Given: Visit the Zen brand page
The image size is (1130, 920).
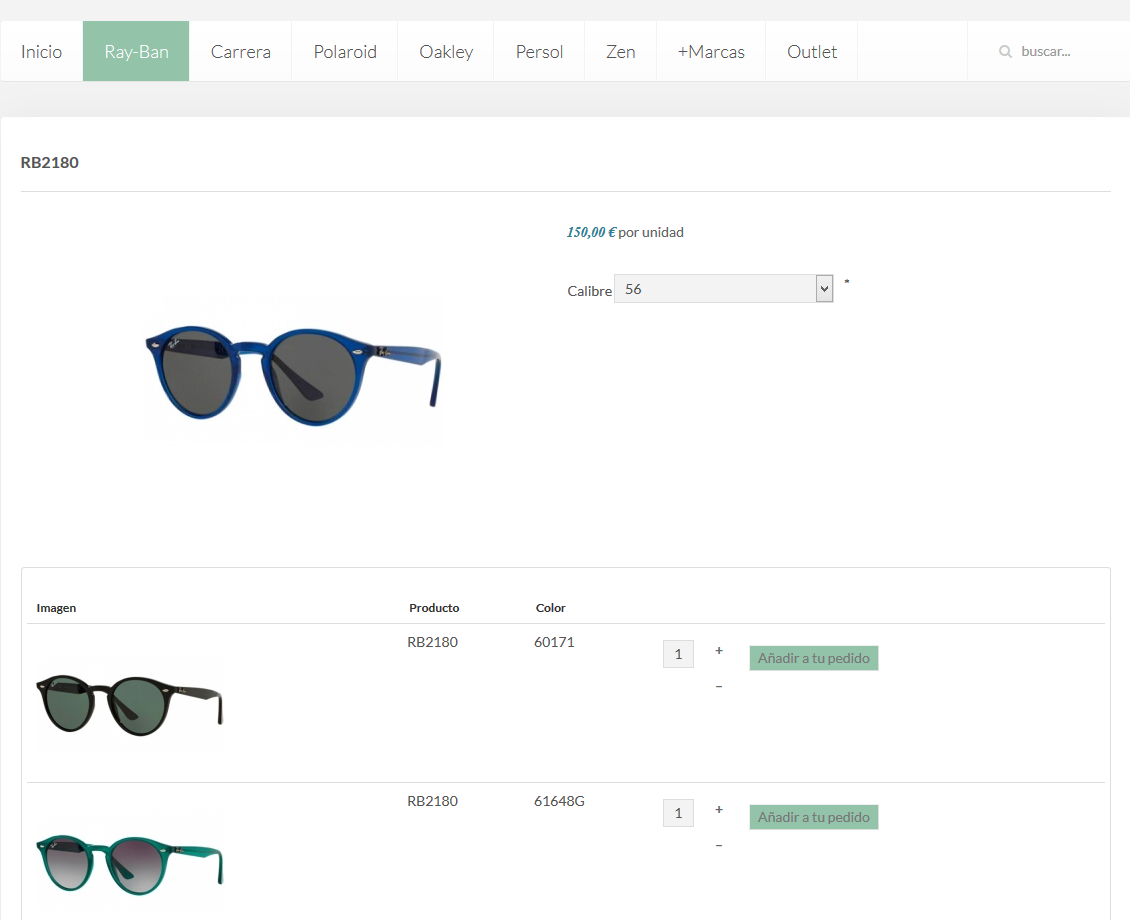Looking at the screenshot, I should point(620,51).
